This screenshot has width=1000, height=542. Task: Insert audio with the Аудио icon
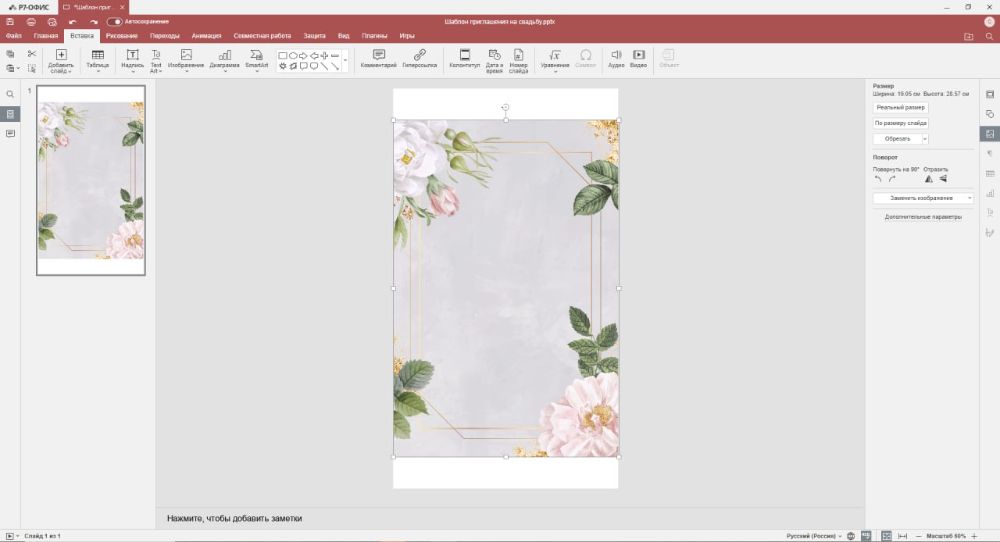tap(616, 58)
